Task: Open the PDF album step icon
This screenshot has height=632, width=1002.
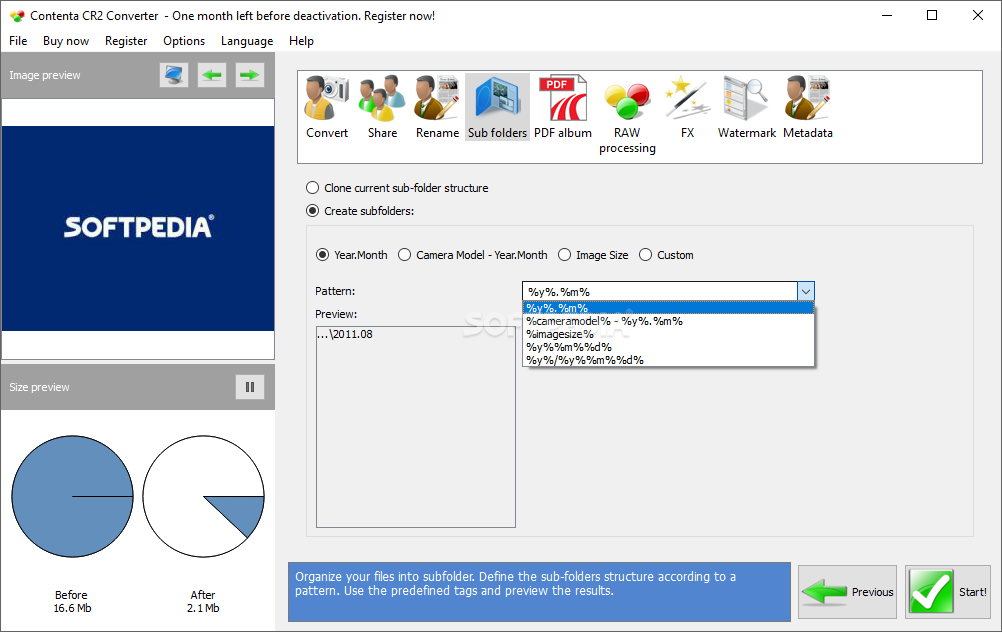Action: point(562,107)
